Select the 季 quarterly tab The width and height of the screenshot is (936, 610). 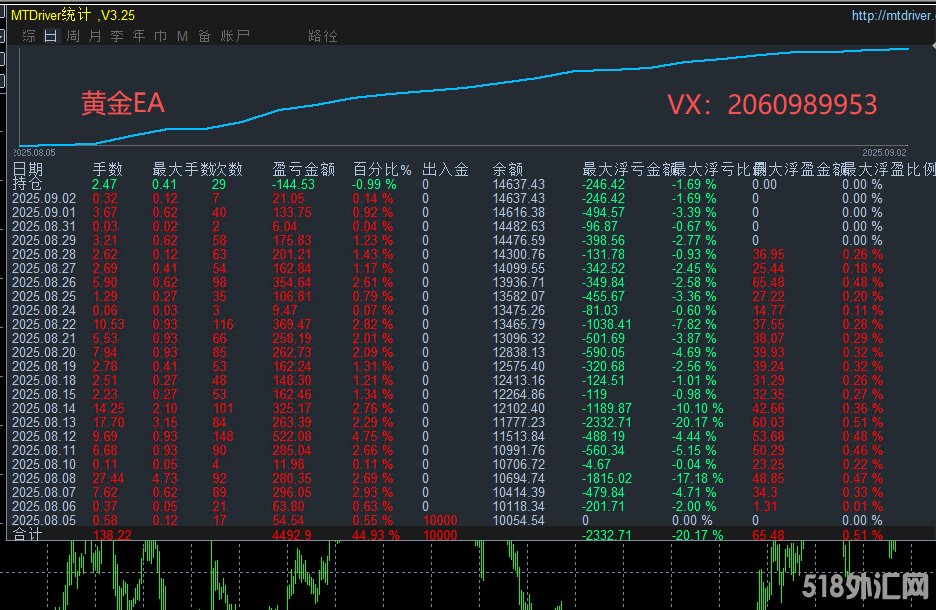pos(117,36)
